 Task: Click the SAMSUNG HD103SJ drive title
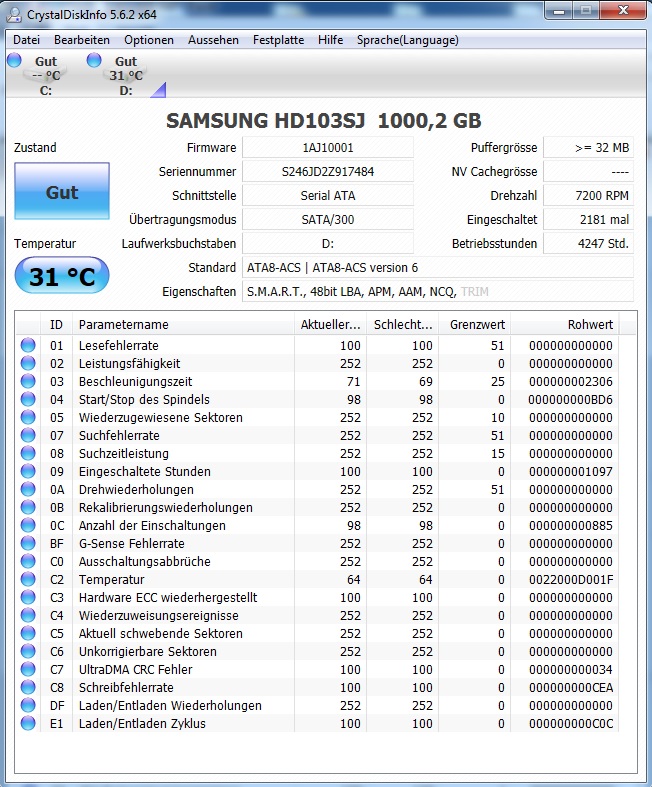point(324,120)
